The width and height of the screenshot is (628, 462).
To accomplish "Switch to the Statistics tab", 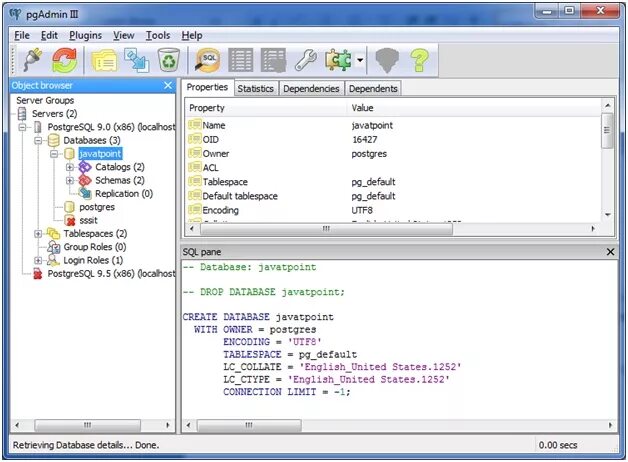I will pyautogui.click(x=256, y=88).
